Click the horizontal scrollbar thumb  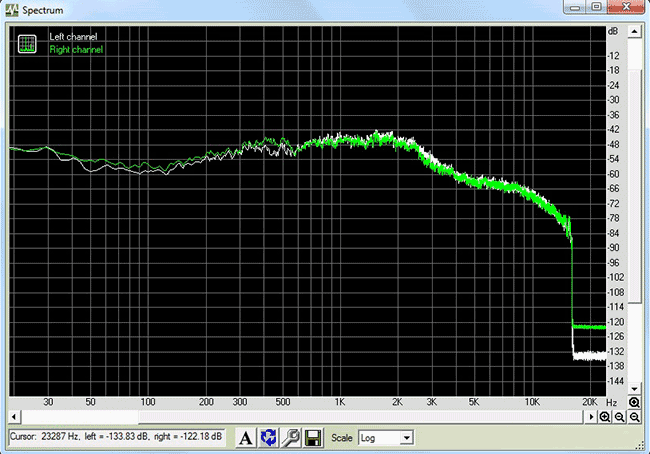point(75,416)
